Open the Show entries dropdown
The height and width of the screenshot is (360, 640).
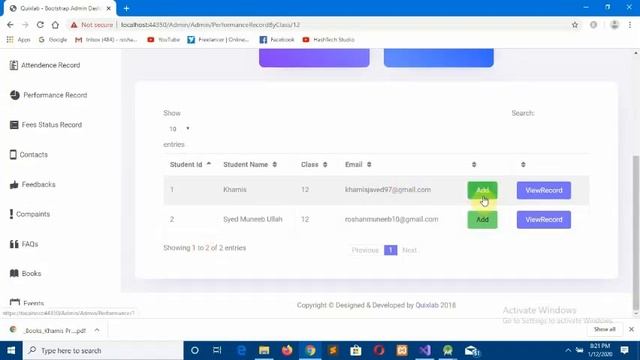[x=179, y=129]
